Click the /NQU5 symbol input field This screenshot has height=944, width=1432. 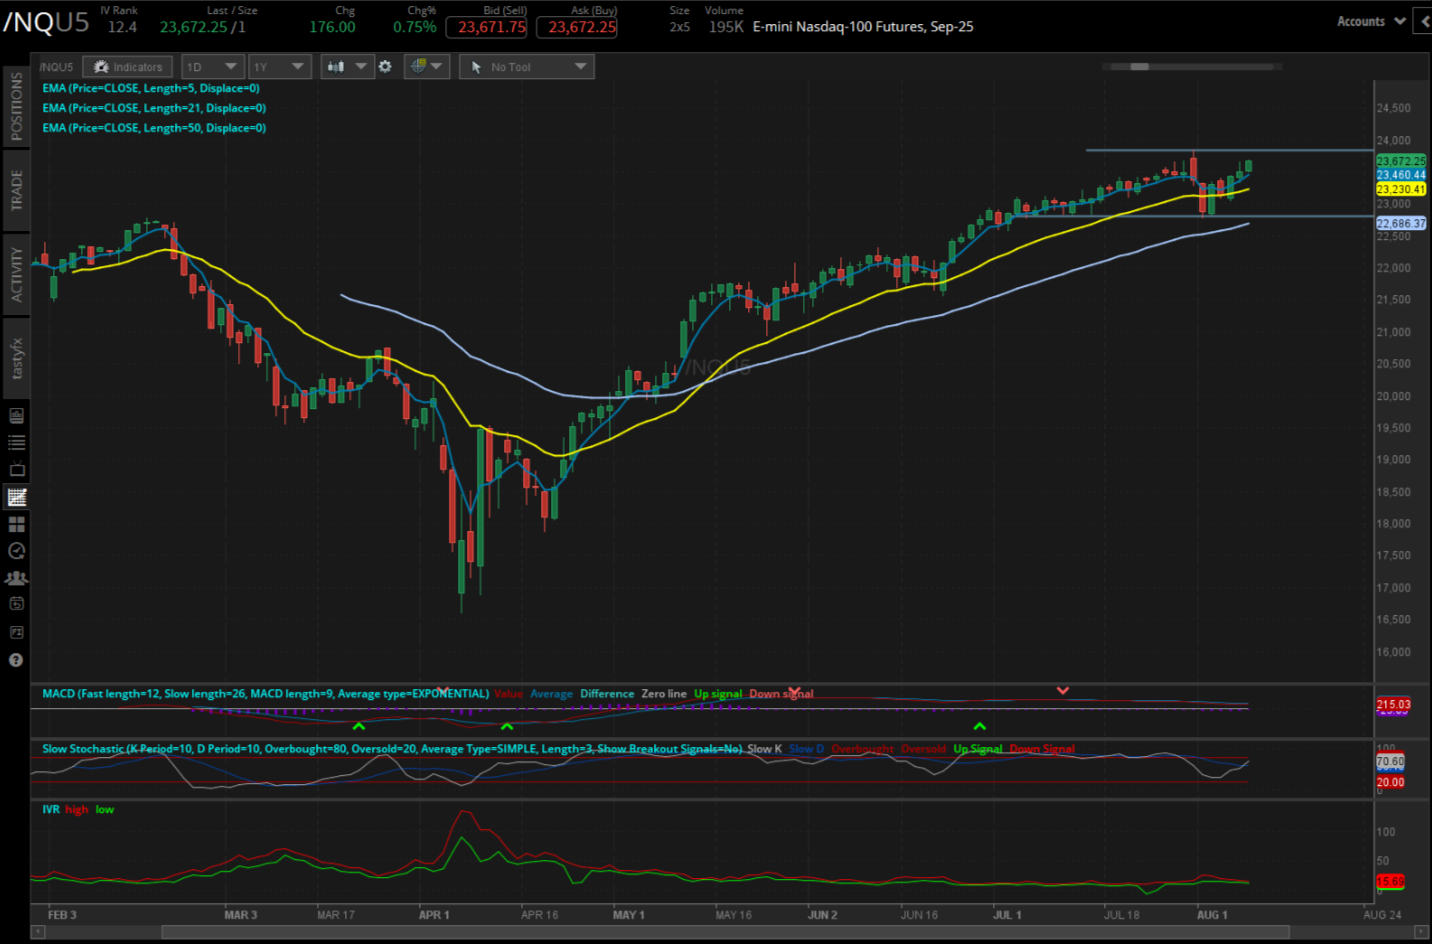point(56,66)
